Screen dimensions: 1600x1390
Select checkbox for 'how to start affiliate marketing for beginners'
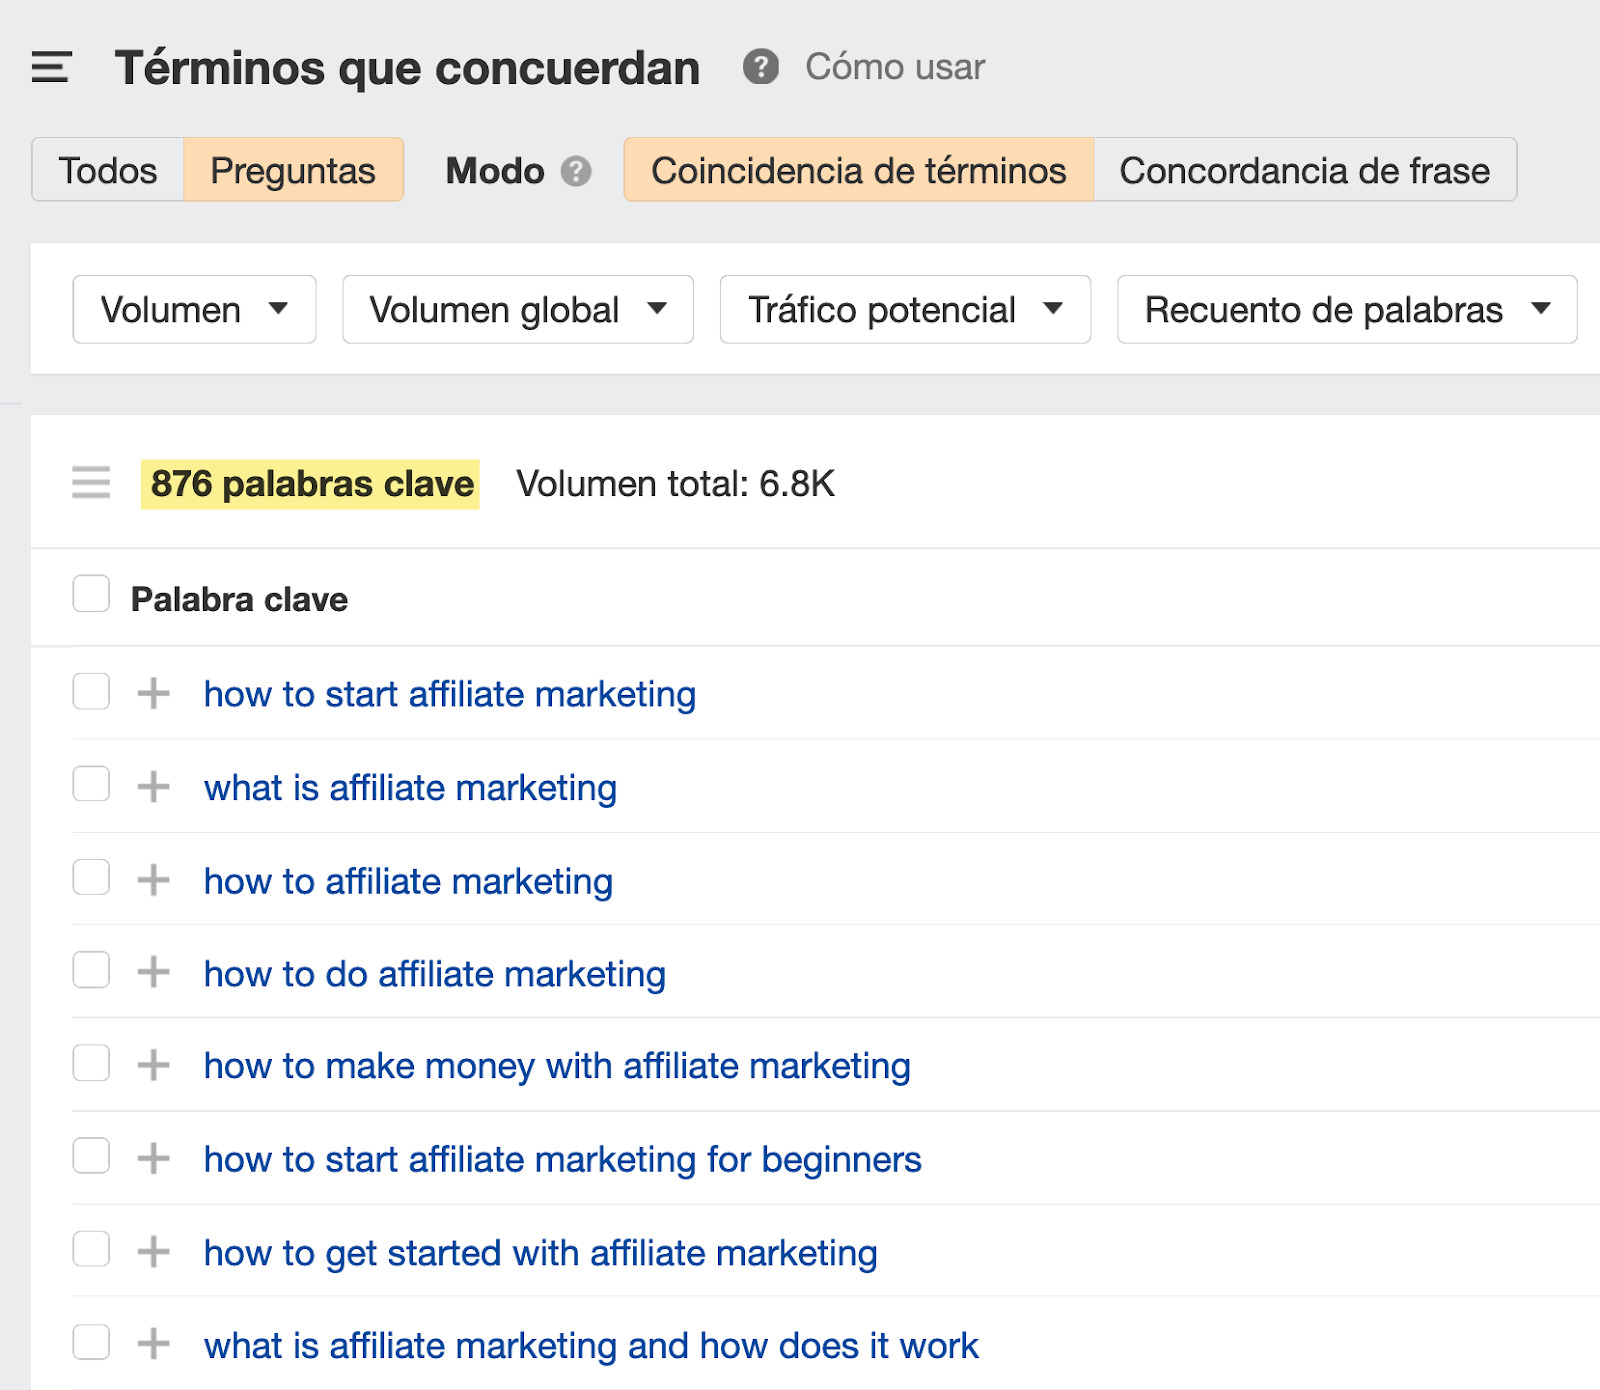coord(91,1156)
